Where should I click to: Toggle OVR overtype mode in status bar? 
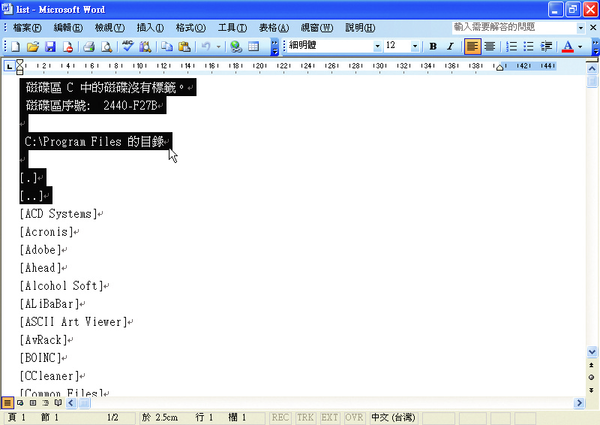point(354,417)
